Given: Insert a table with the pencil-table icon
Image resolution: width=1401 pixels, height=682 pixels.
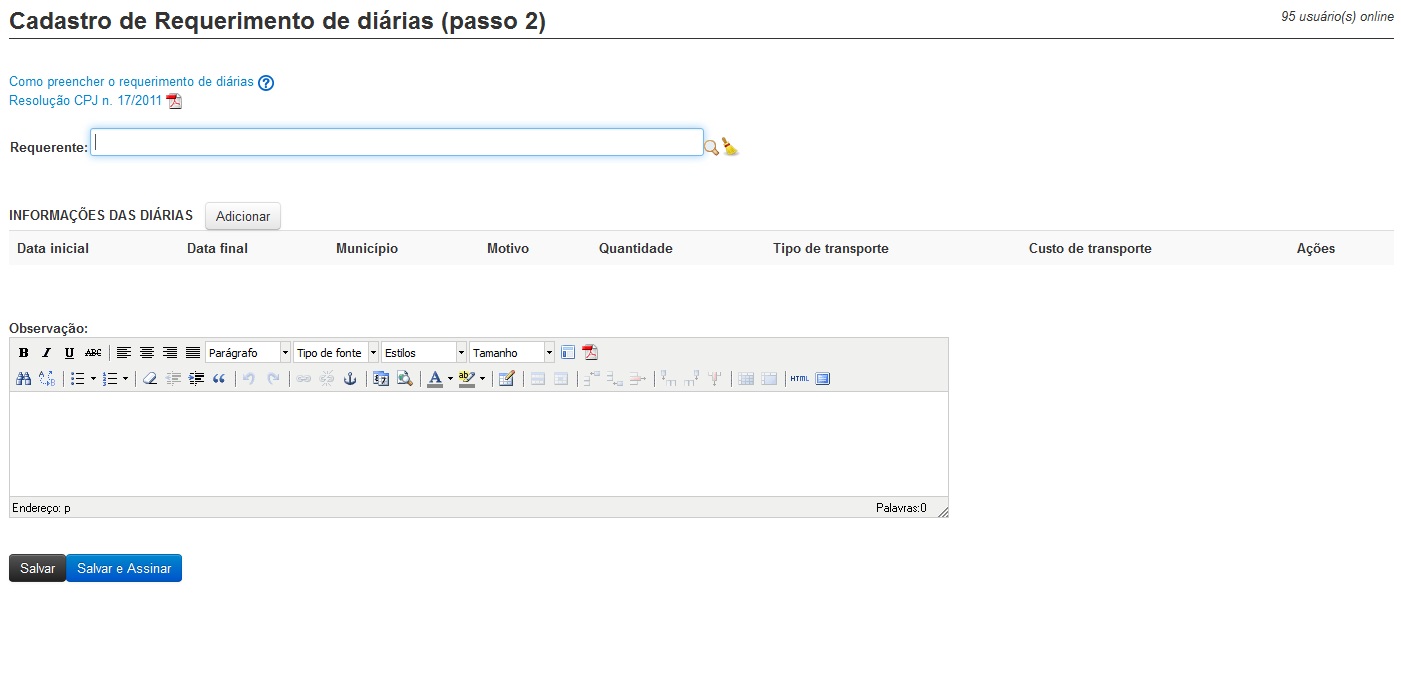Looking at the screenshot, I should (x=506, y=379).
